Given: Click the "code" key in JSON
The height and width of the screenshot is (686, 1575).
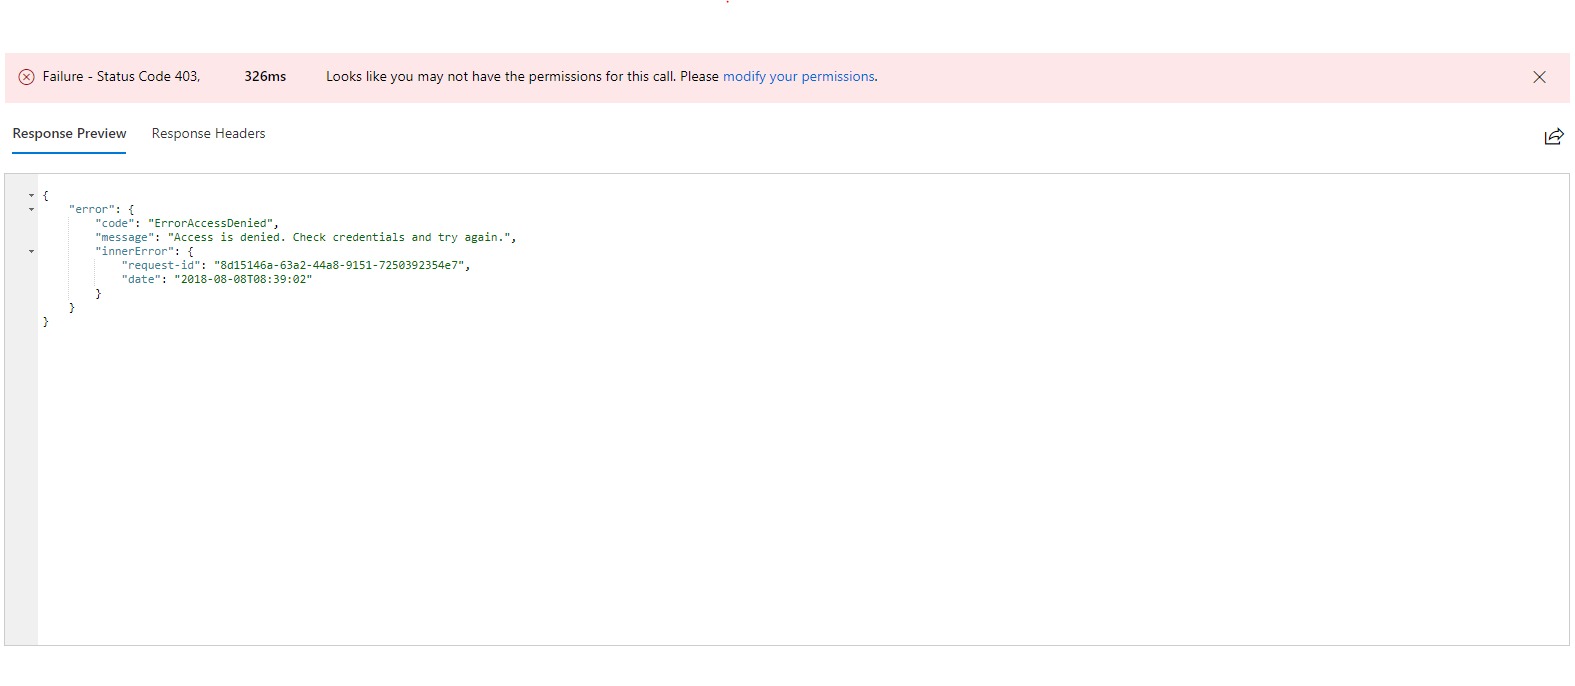Looking at the screenshot, I should pyautogui.click(x=114, y=224).
